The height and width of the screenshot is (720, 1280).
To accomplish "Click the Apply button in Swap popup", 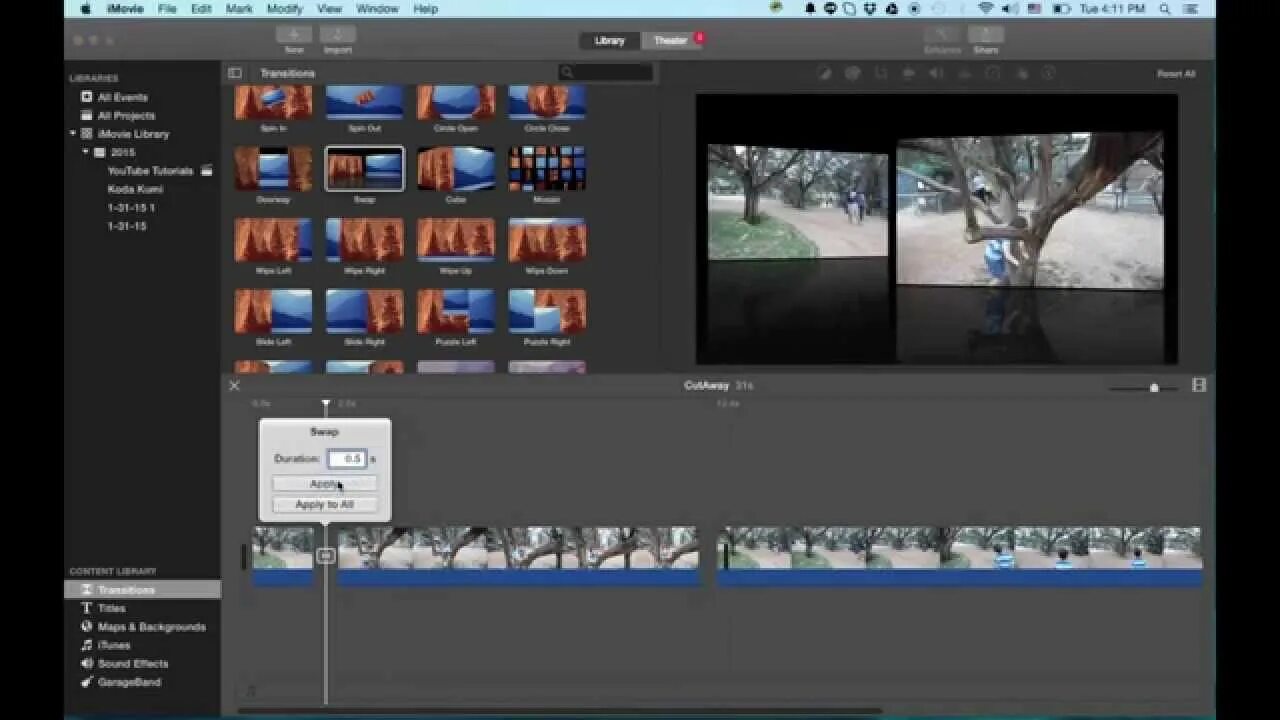I will pyautogui.click(x=325, y=484).
